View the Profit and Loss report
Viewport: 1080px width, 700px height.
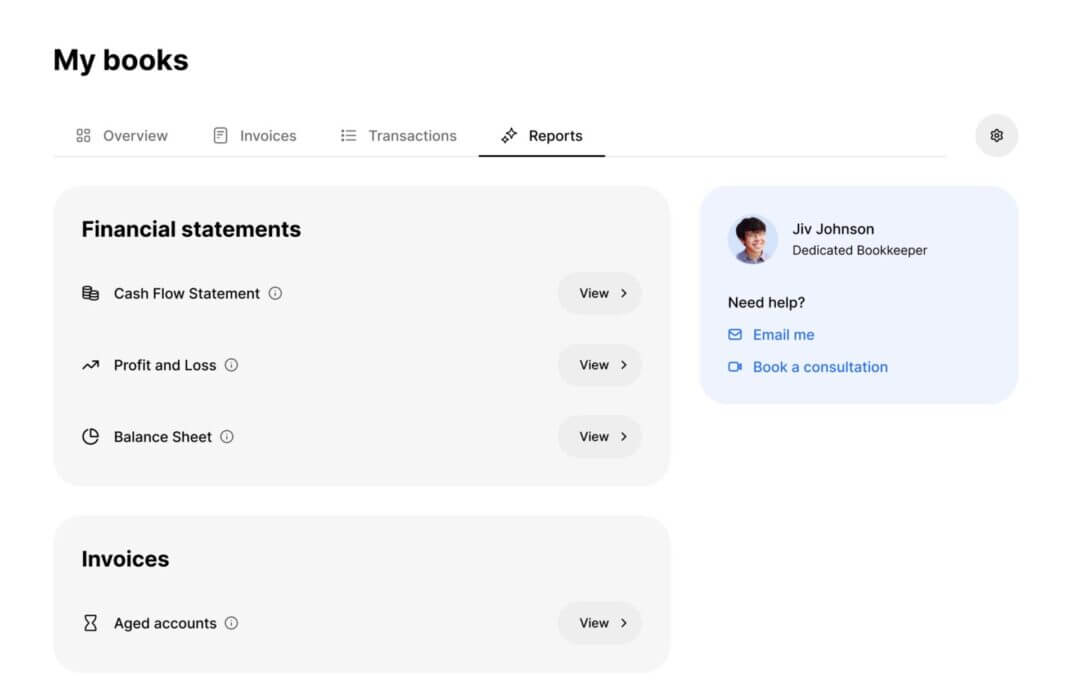pos(600,365)
